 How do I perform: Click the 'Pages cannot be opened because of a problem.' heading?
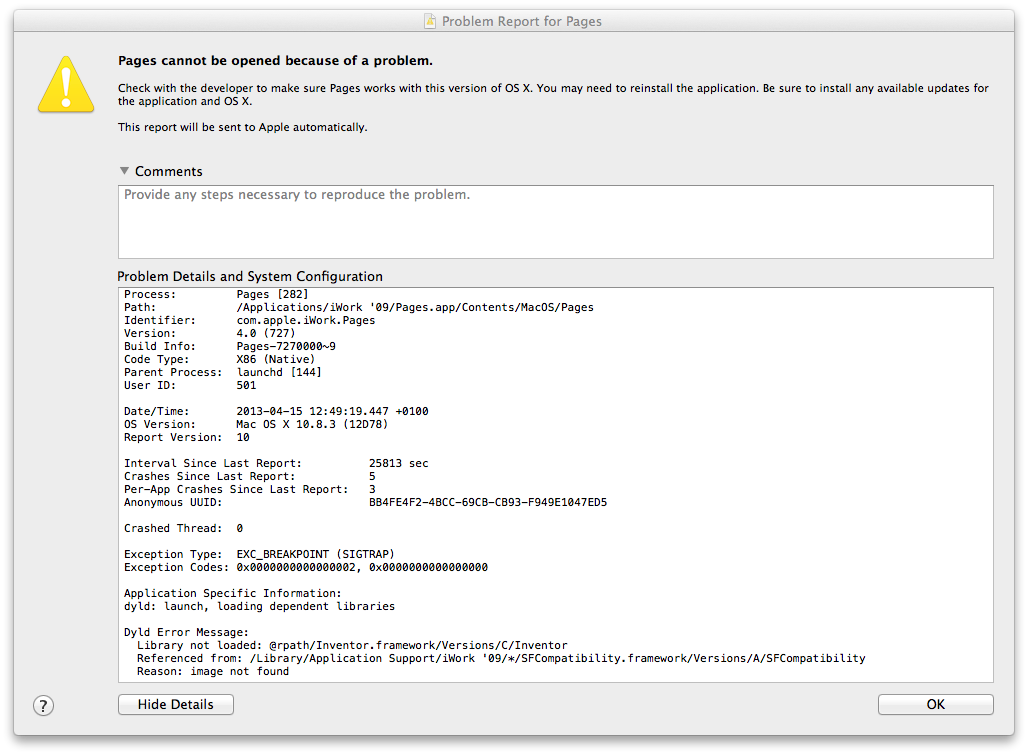coord(275,60)
